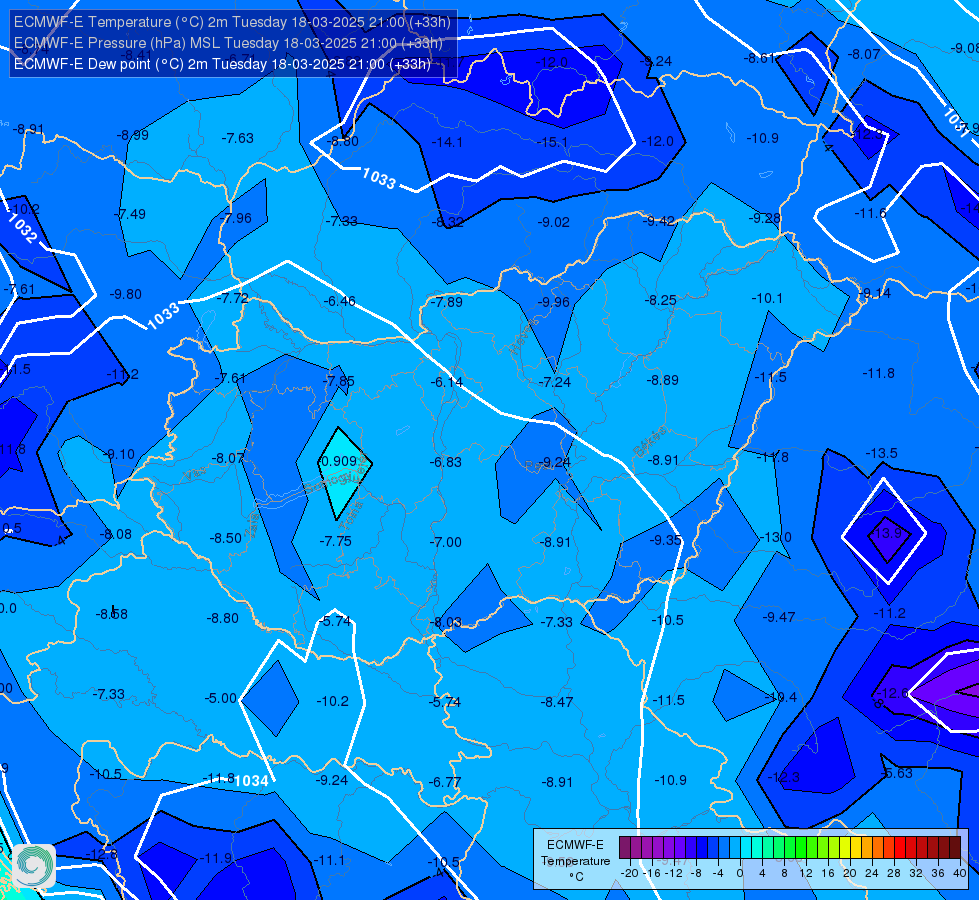Click the 1031 isobar label
The width and height of the screenshot is (979, 900).
(x=955, y=121)
